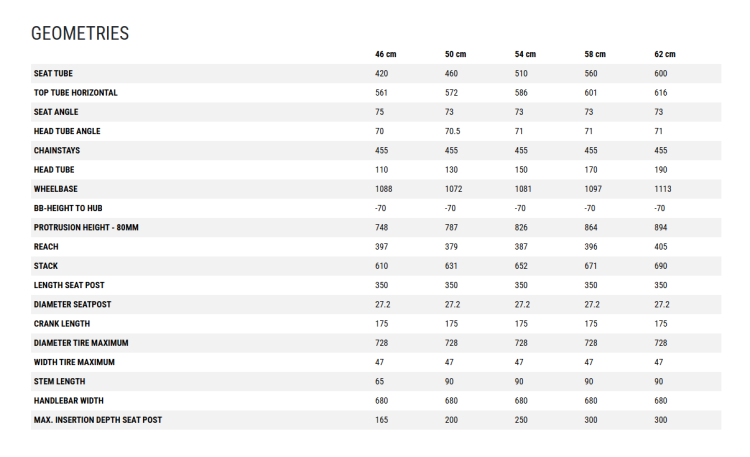
Task: Click the 58 cm column header
Action: pos(595,54)
